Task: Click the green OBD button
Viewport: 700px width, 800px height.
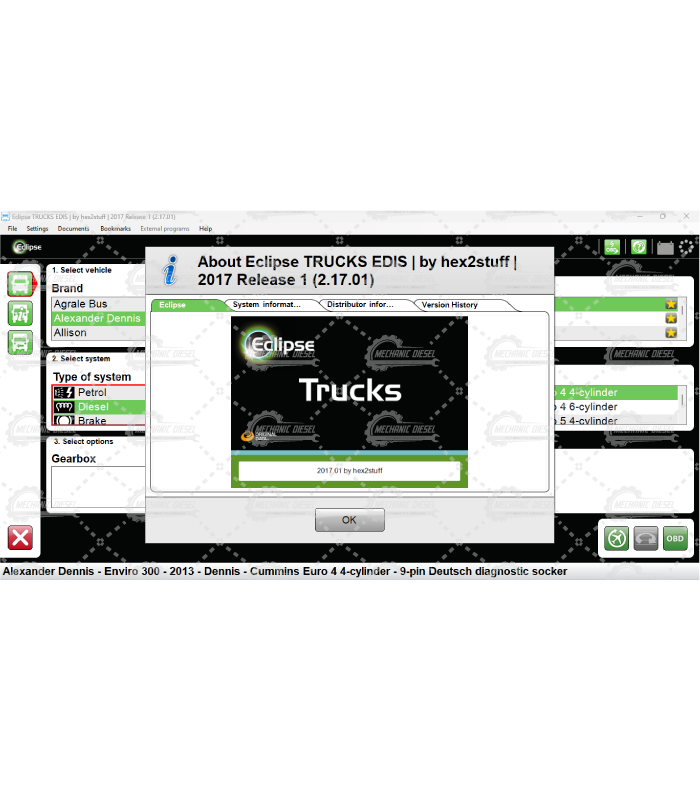Action: pyautogui.click(x=675, y=537)
